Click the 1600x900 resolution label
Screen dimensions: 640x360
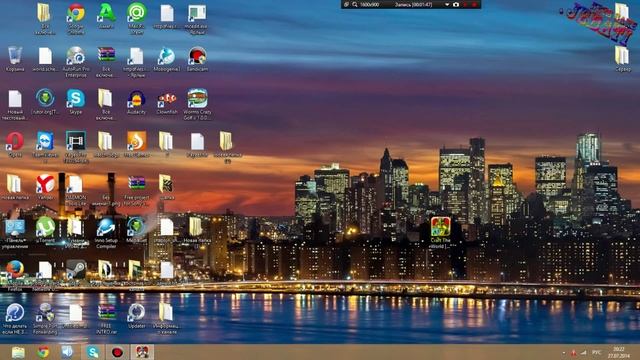[369, 4]
